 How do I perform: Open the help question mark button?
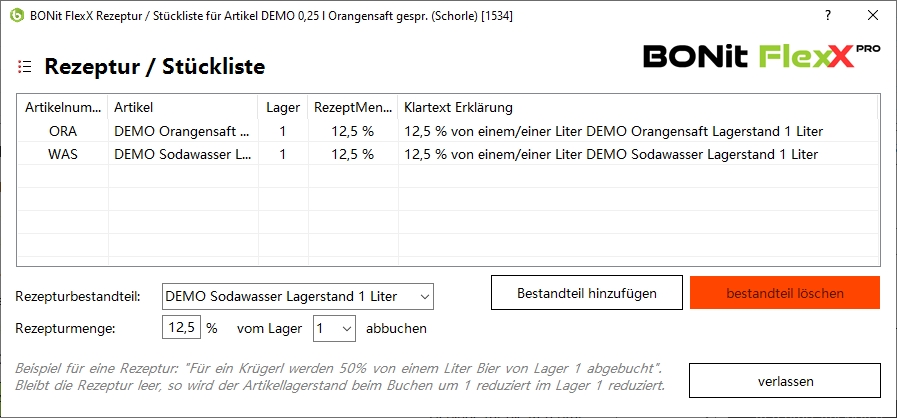click(828, 16)
